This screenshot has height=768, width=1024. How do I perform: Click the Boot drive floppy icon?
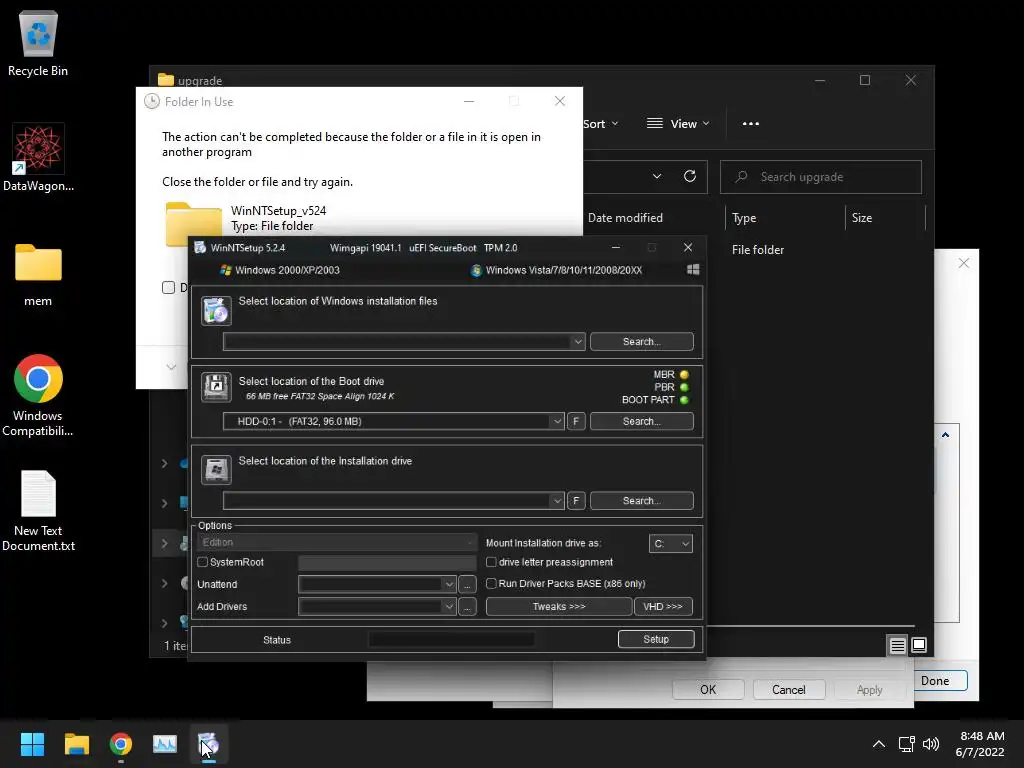tap(216, 387)
